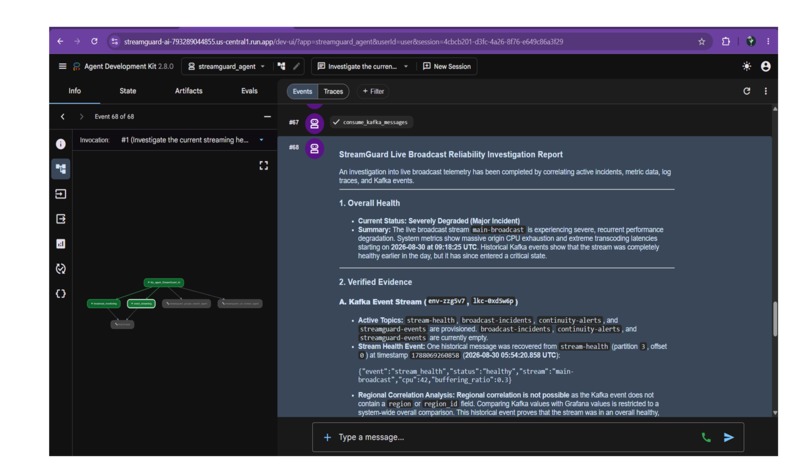This screenshot has height=474, width=806.
Task: Go to the next event
Action: (81, 117)
